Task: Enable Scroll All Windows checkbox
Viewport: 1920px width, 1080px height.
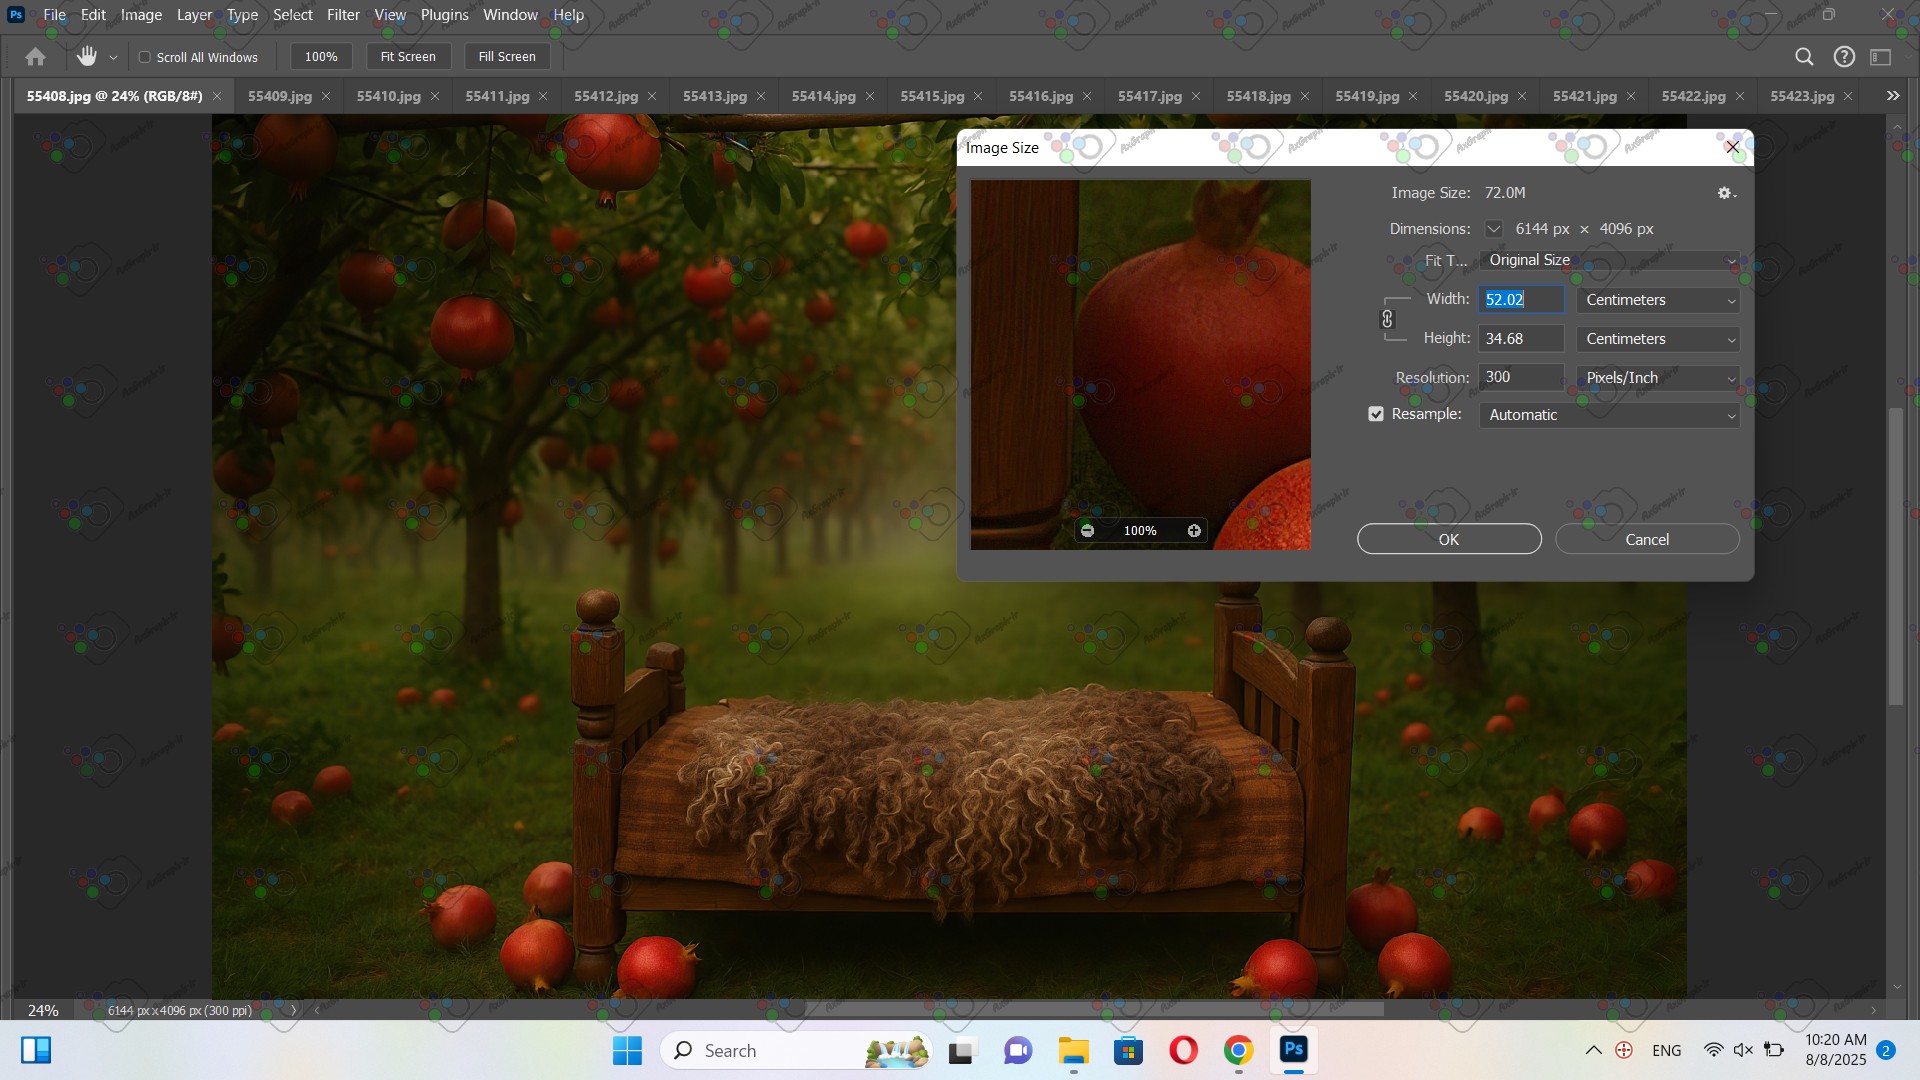Action: (x=145, y=57)
